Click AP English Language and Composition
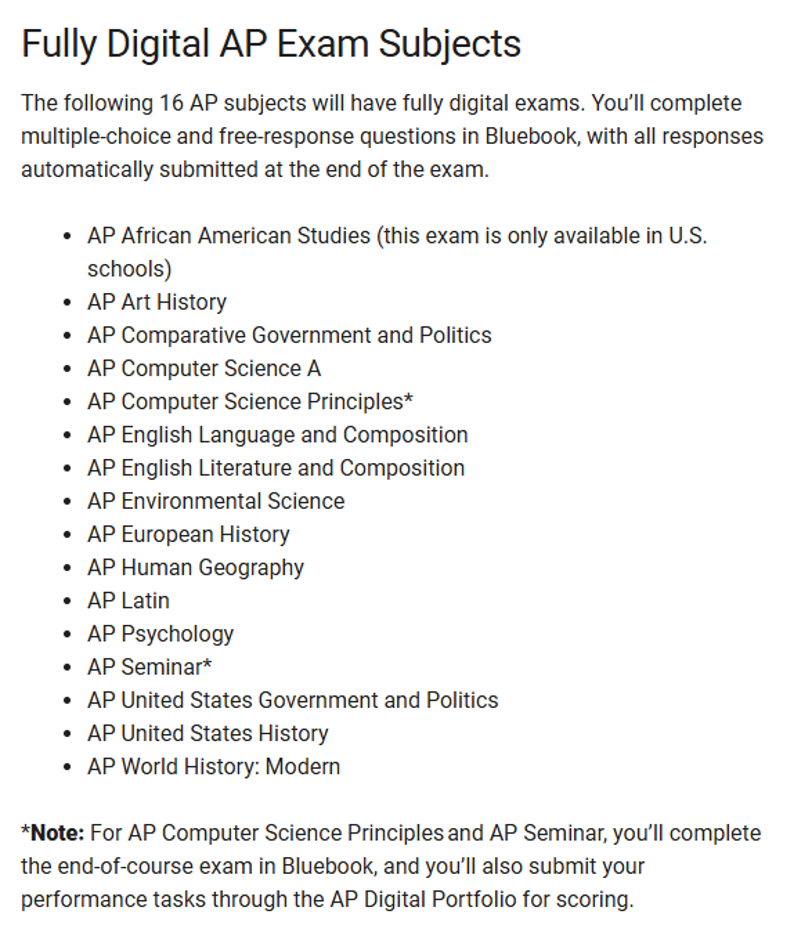 point(278,435)
